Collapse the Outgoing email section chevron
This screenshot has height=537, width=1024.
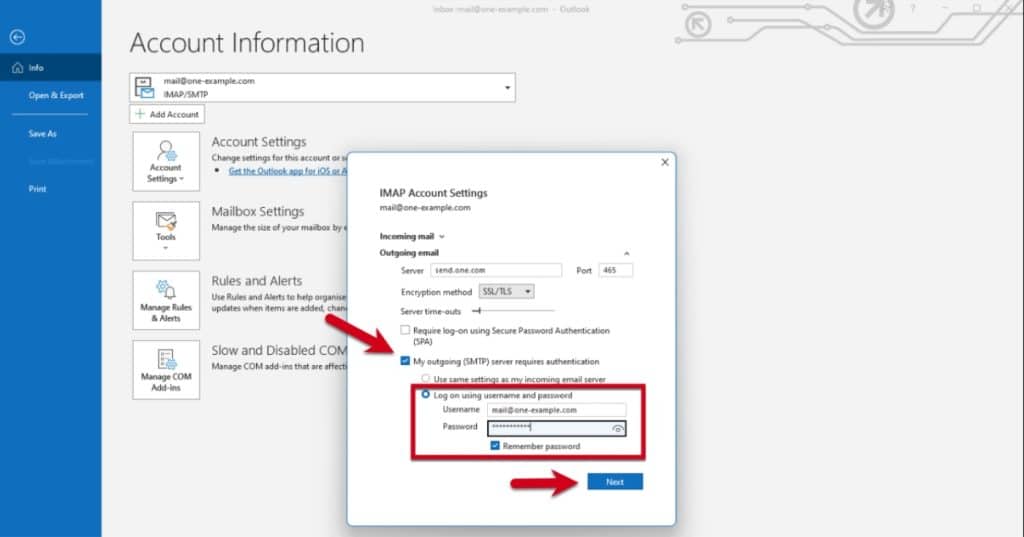[x=626, y=253]
